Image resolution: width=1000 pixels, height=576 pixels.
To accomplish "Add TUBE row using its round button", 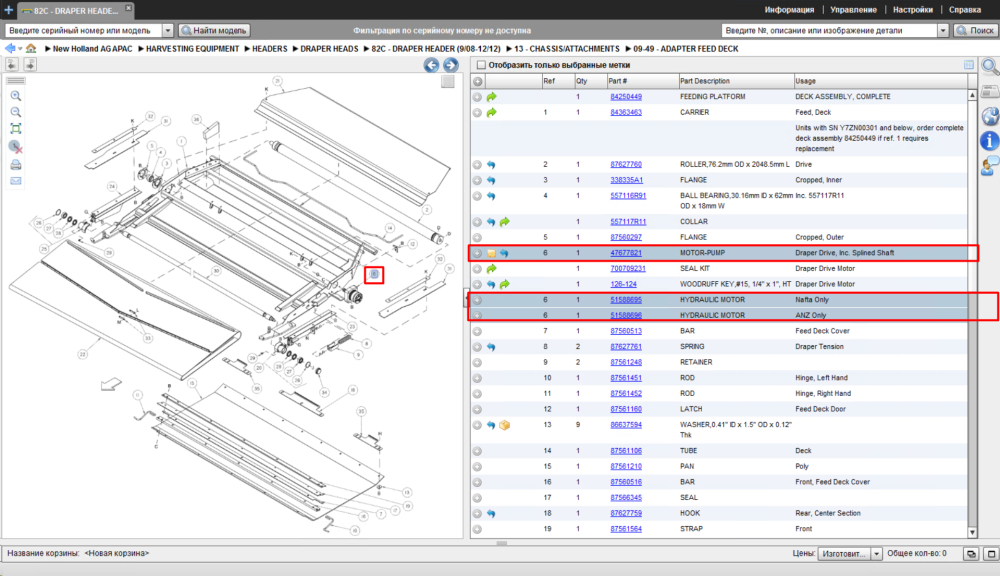I will pos(478,451).
